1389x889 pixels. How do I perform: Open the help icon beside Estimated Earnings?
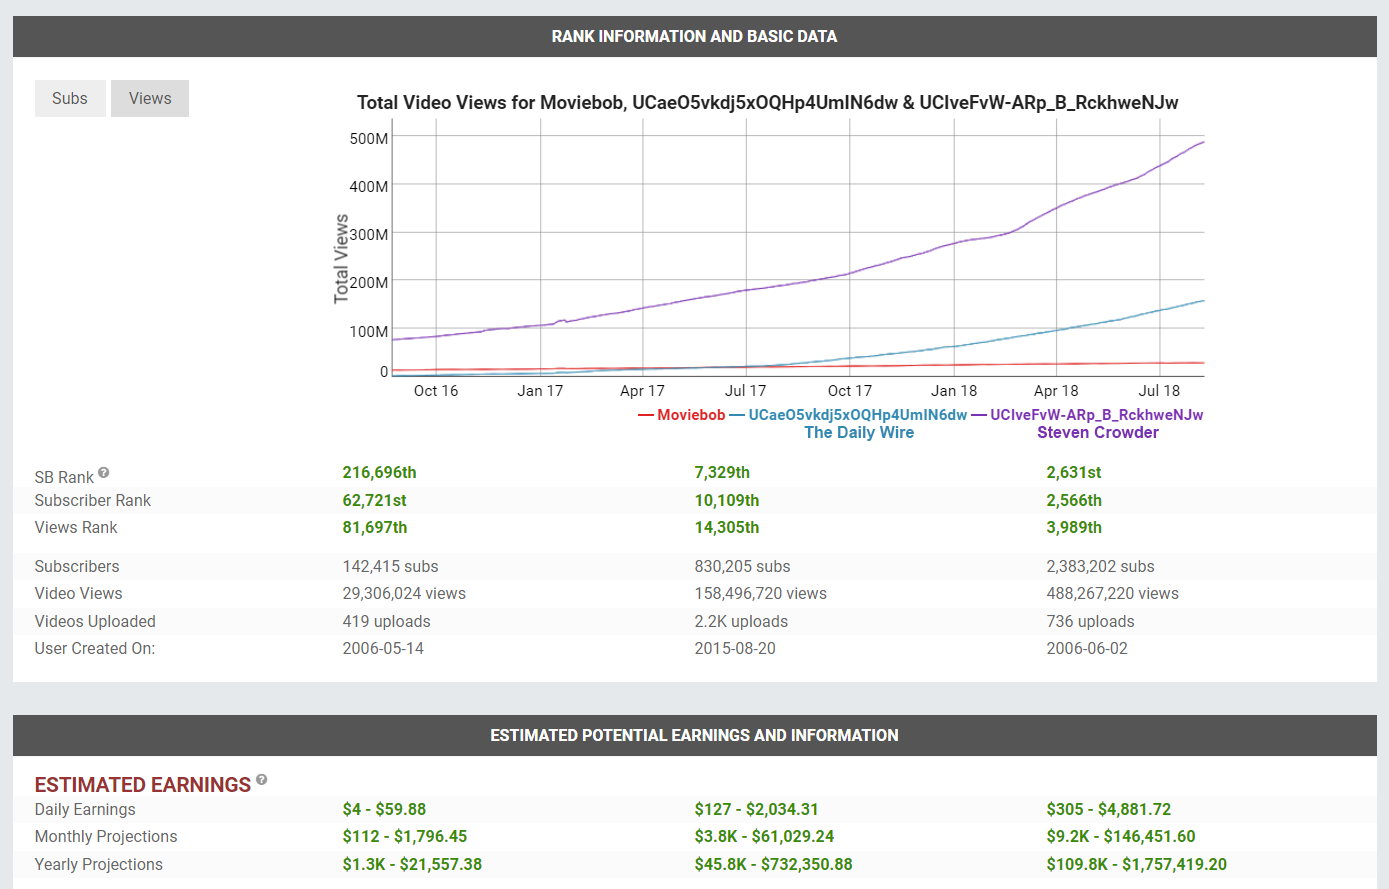(262, 780)
